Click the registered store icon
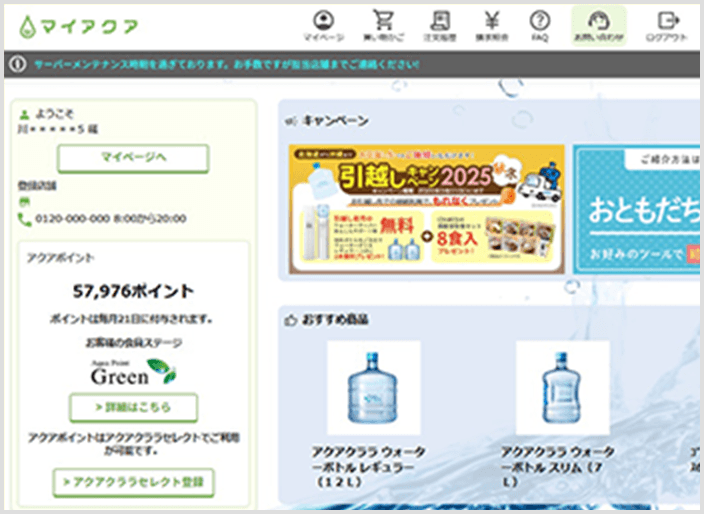The image size is (704, 514). tap(24, 202)
